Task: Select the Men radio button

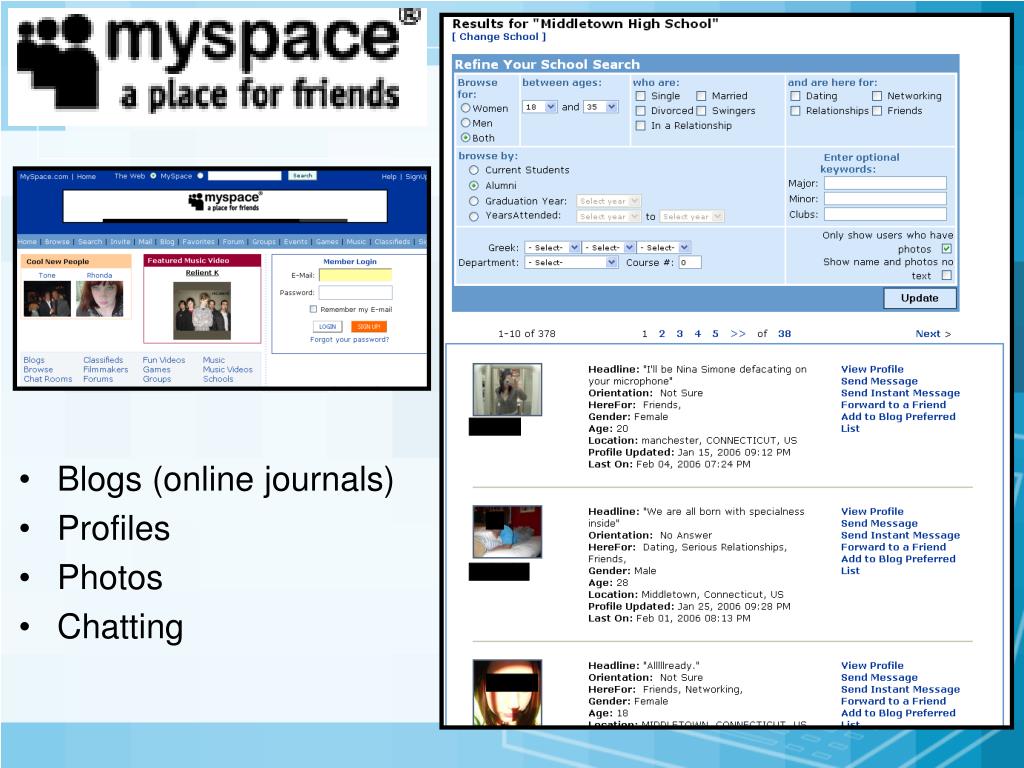Action: [466, 123]
